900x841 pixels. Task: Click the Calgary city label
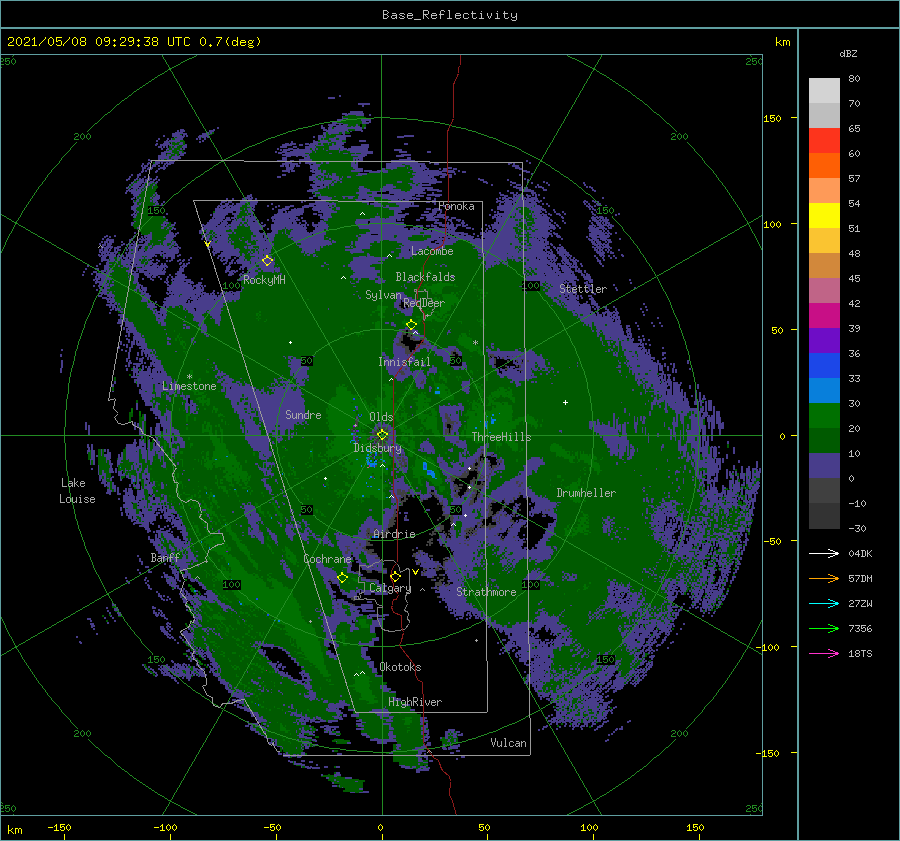click(390, 588)
